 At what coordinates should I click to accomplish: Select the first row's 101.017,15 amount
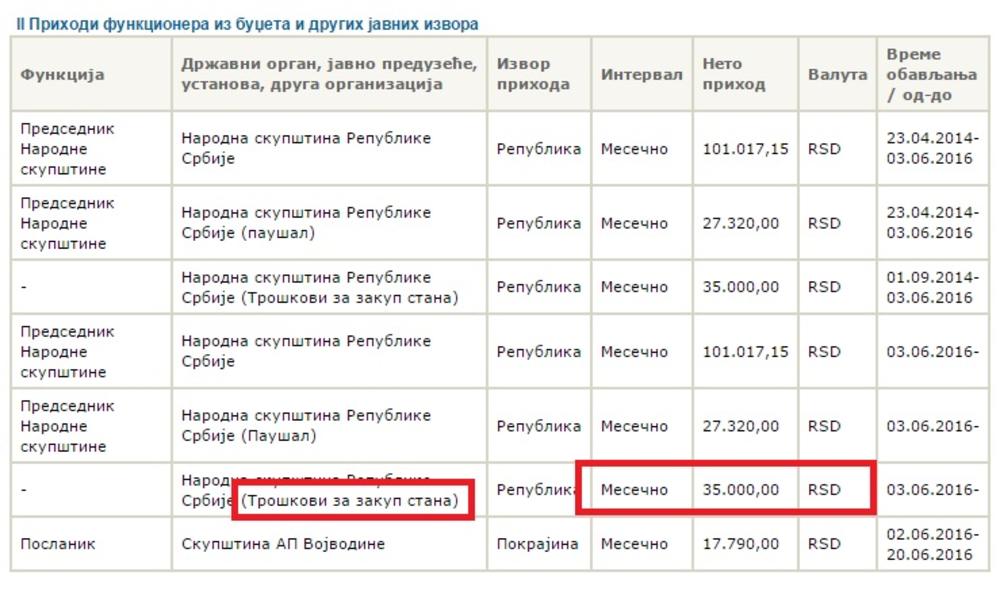[745, 149]
